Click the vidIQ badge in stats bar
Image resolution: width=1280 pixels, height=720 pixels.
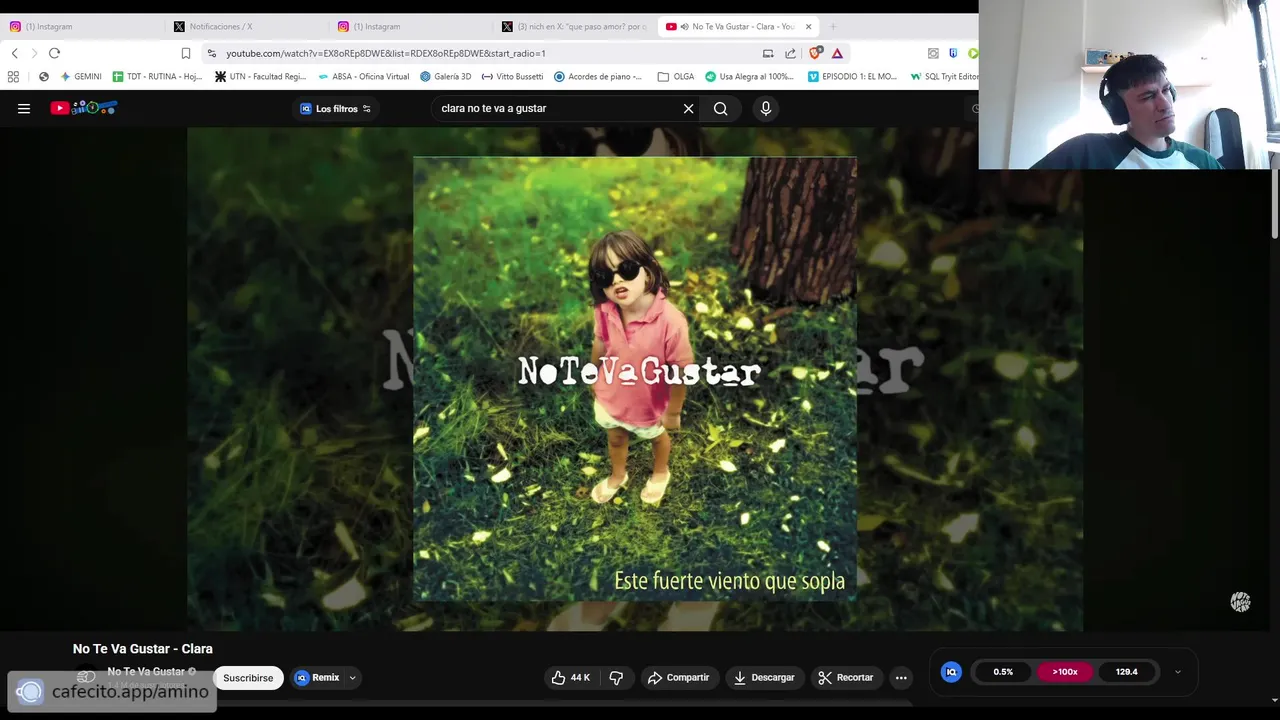pos(951,672)
